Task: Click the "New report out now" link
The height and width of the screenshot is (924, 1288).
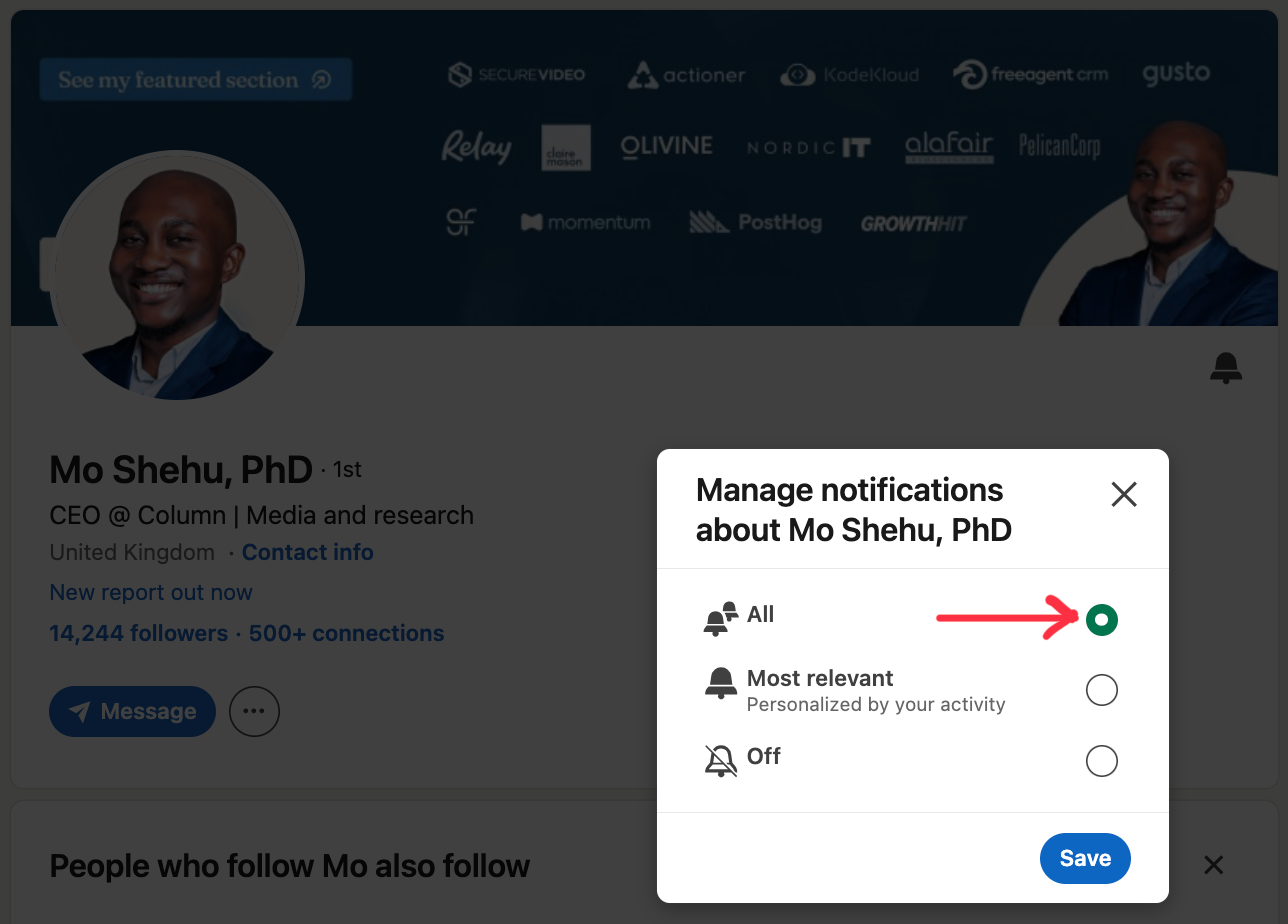Action: (151, 592)
